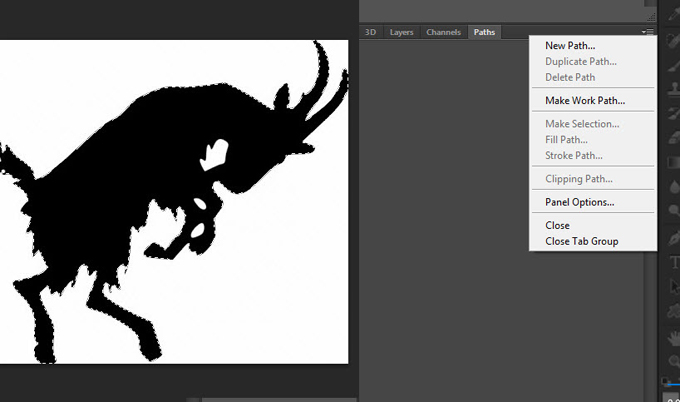Select the History Brush tool

point(674,114)
